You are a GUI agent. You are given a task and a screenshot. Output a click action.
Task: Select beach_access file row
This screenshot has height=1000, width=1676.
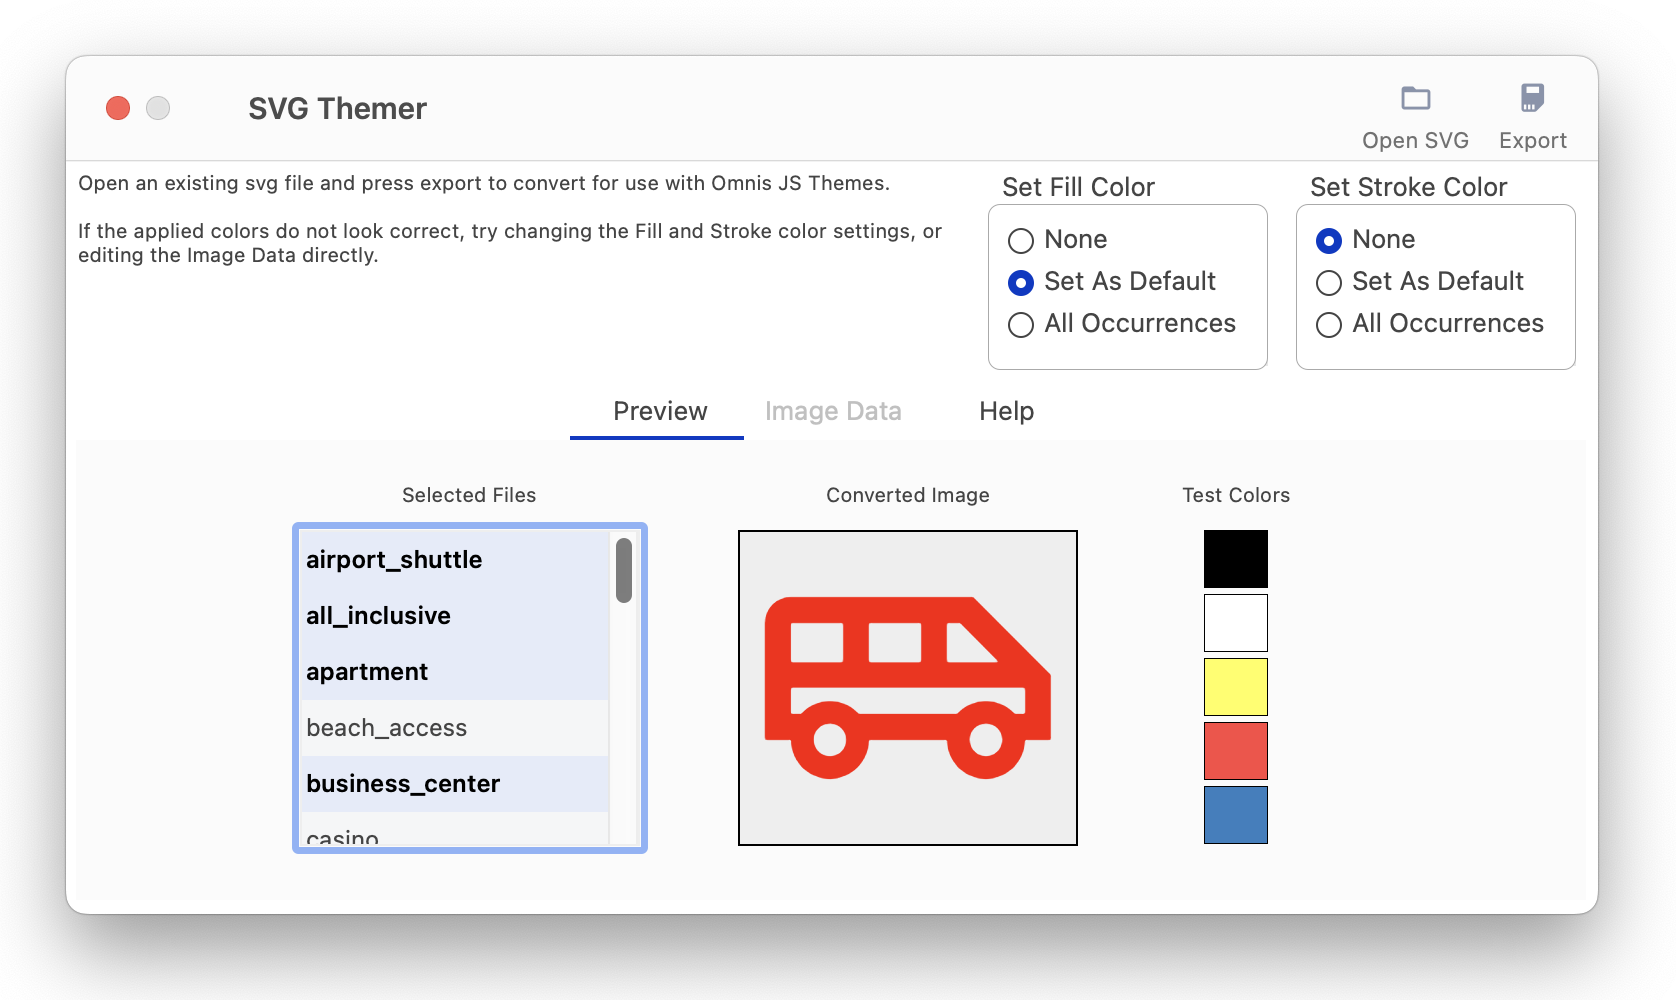[x=454, y=728]
